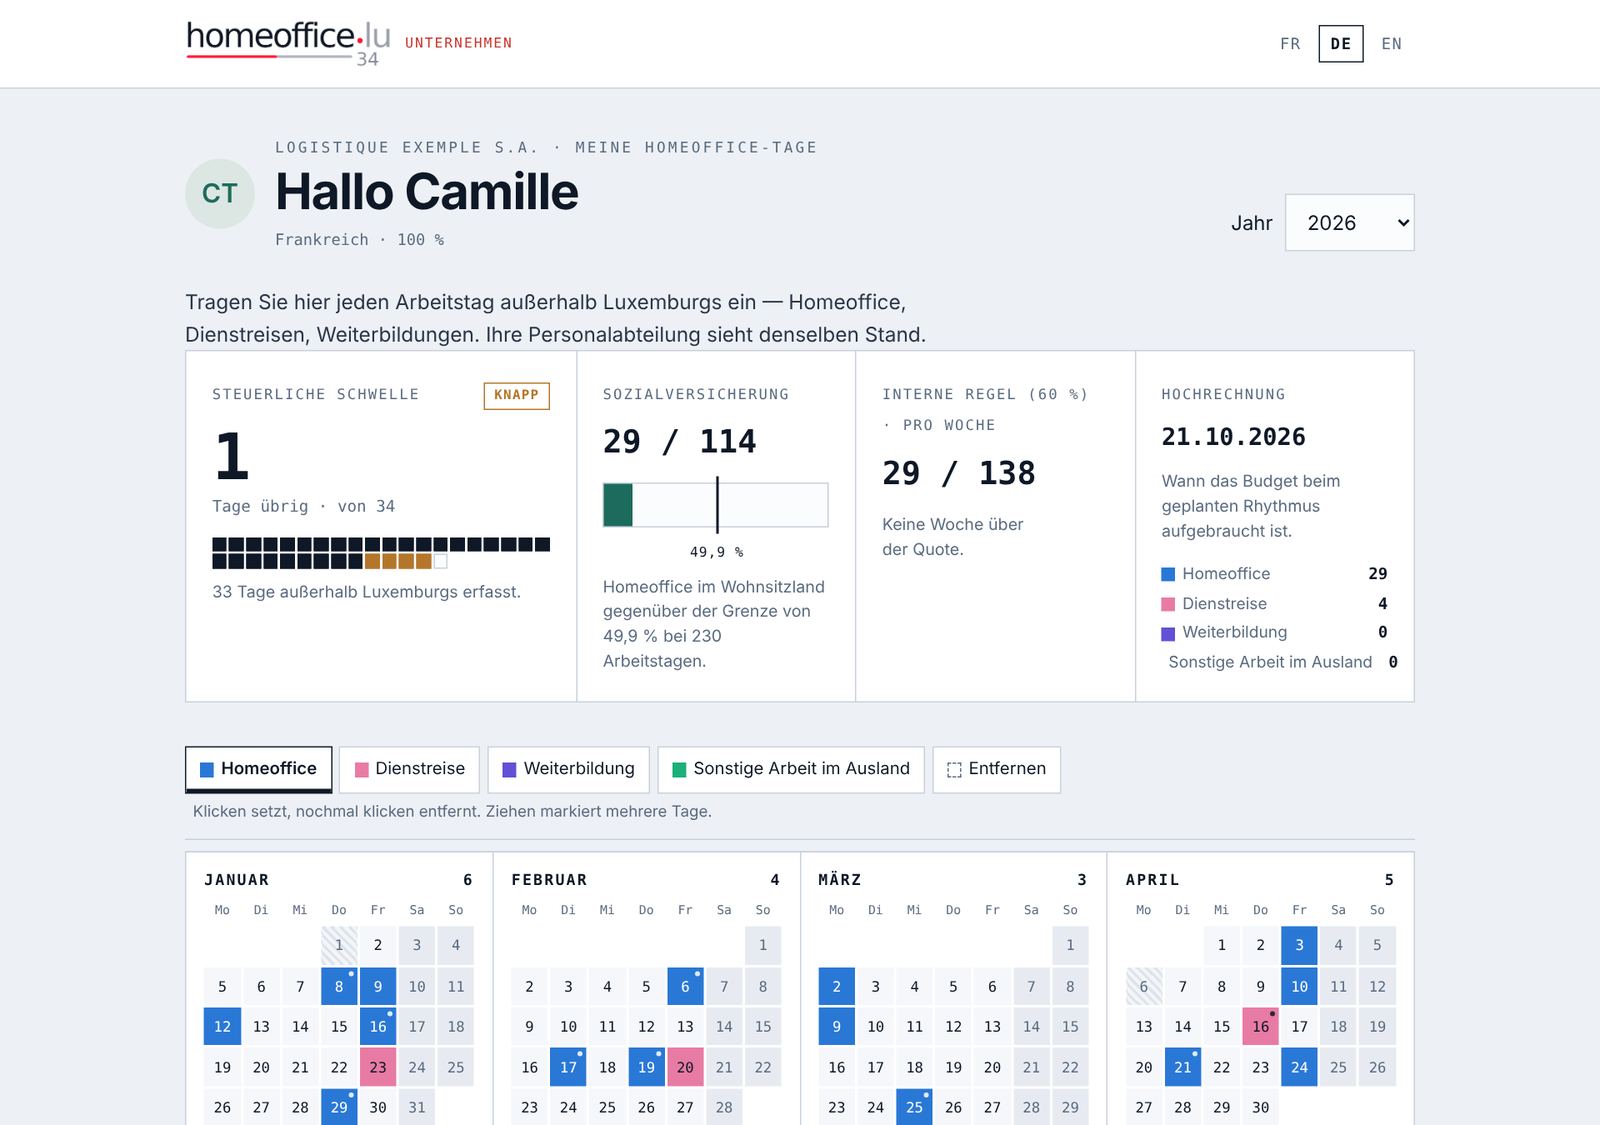
Task: Click the blue Homeoffice legend swatch
Action: pos(1168,574)
